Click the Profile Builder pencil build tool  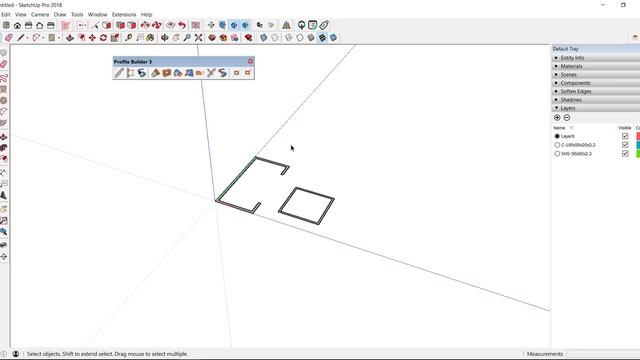coord(119,73)
